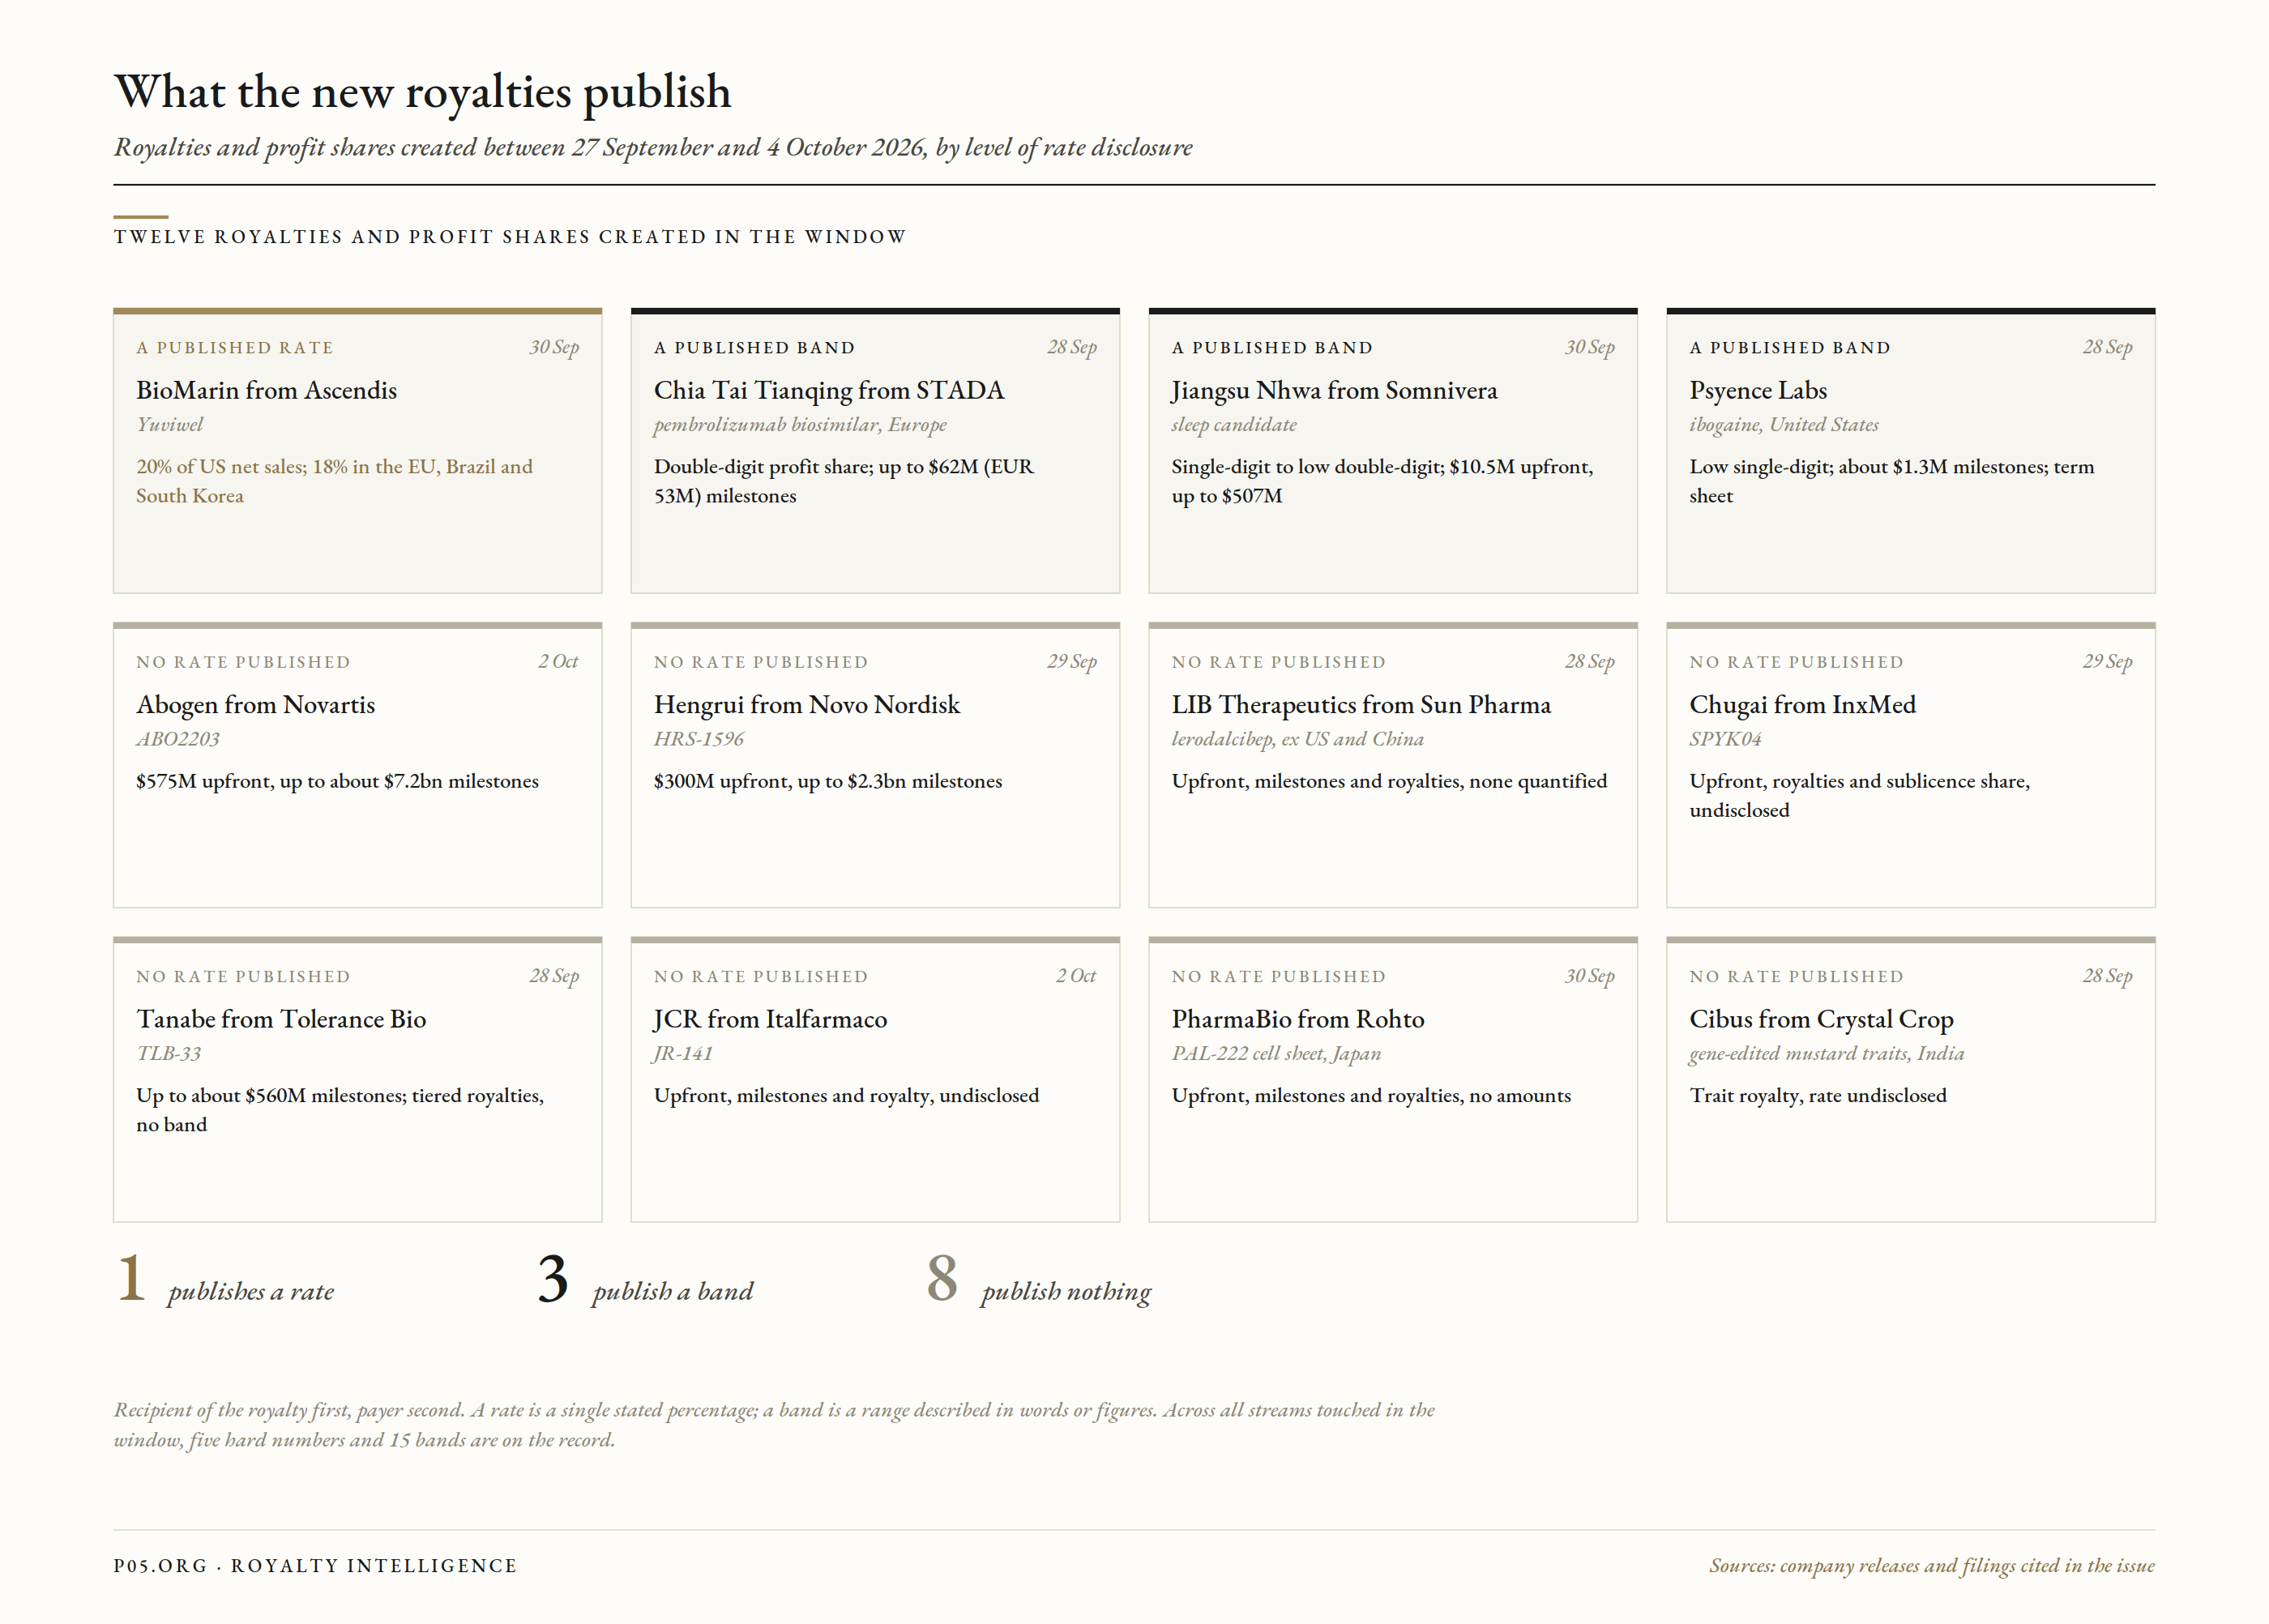This screenshot has width=2269, height=1624.
Task: Click the title 'What the new royalties publish'
Action: (x=422, y=92)
